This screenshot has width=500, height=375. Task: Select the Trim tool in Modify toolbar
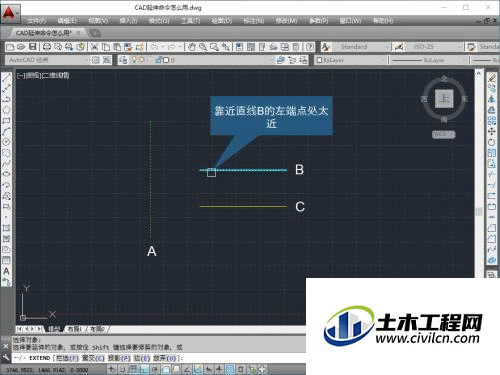pos(492,174)
